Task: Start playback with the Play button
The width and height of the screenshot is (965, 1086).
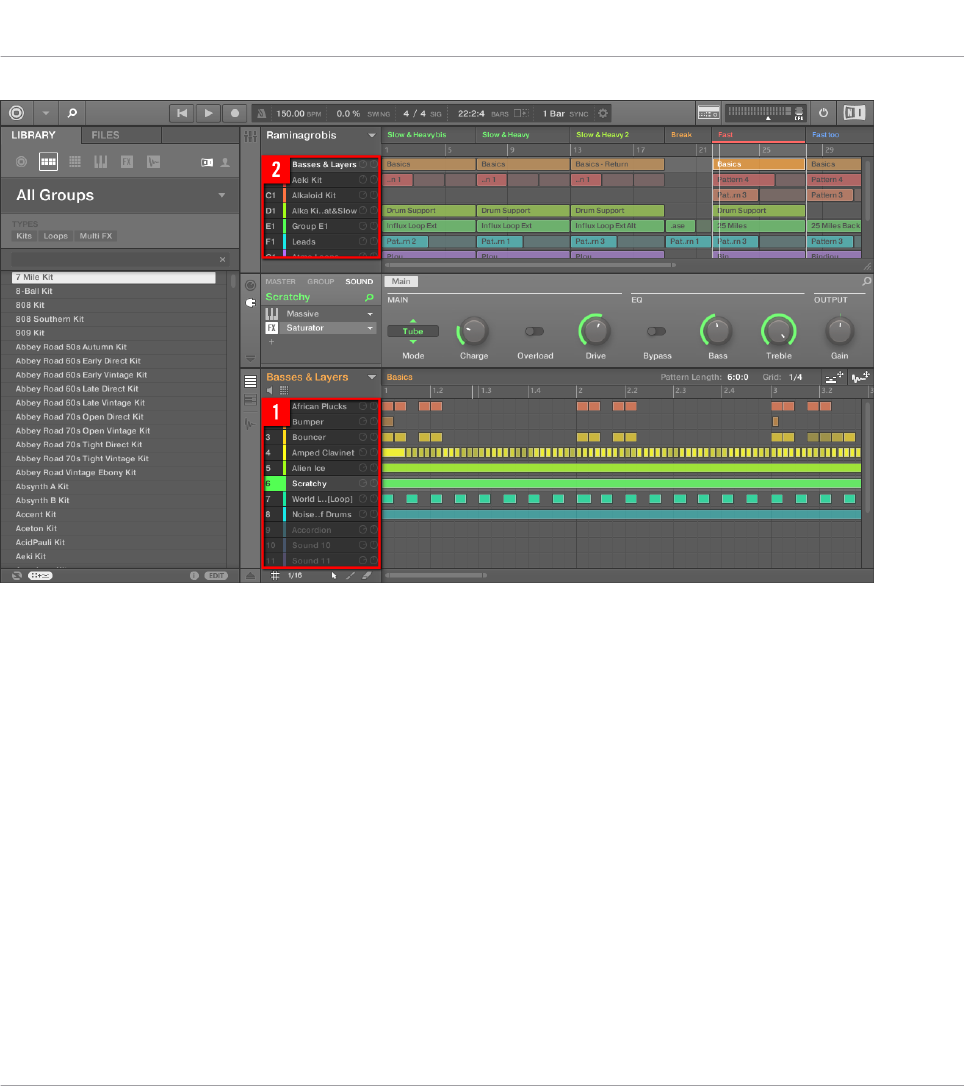Action: tap(208, 113)
